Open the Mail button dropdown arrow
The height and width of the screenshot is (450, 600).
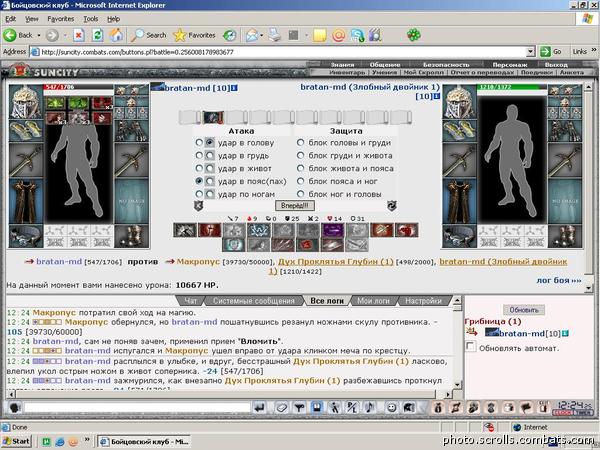click(x=262, y=35)
